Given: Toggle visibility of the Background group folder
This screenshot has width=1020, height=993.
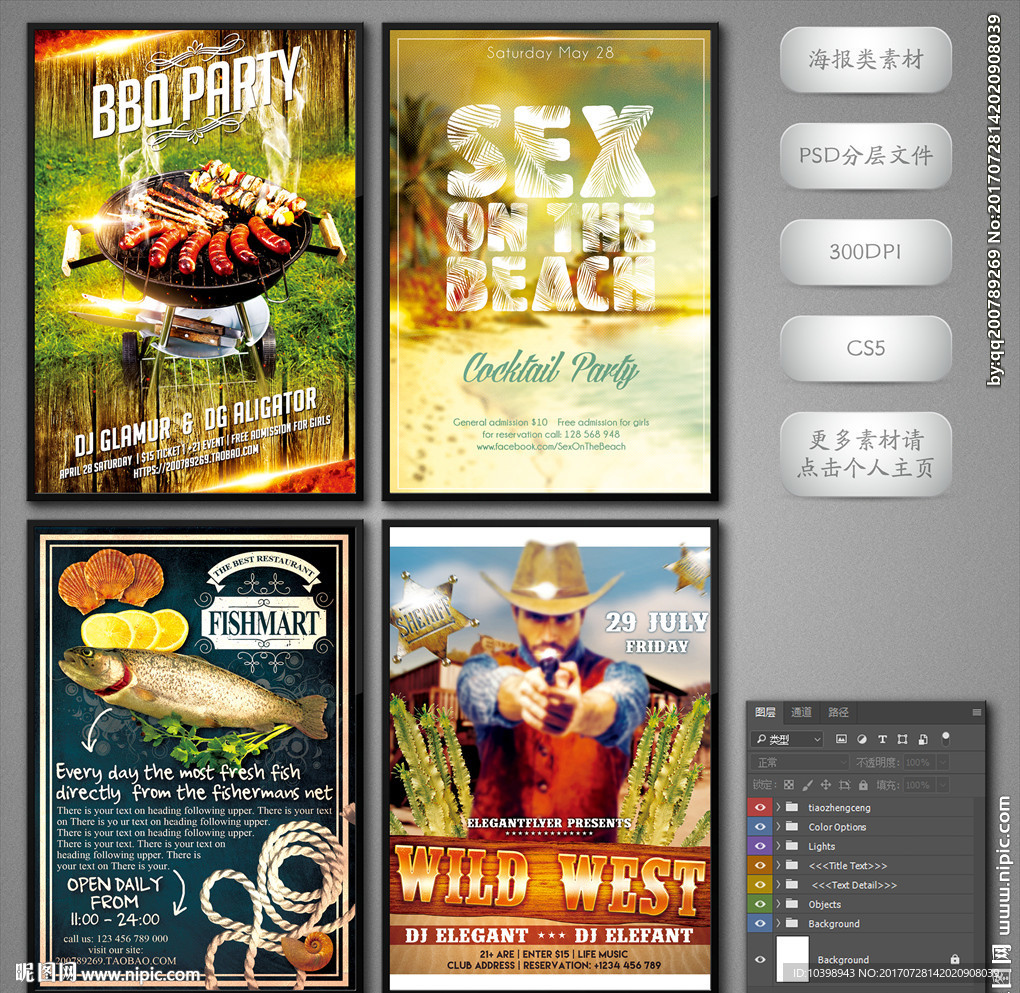Looking at the screenshot, I should click(x=759, y=923).
